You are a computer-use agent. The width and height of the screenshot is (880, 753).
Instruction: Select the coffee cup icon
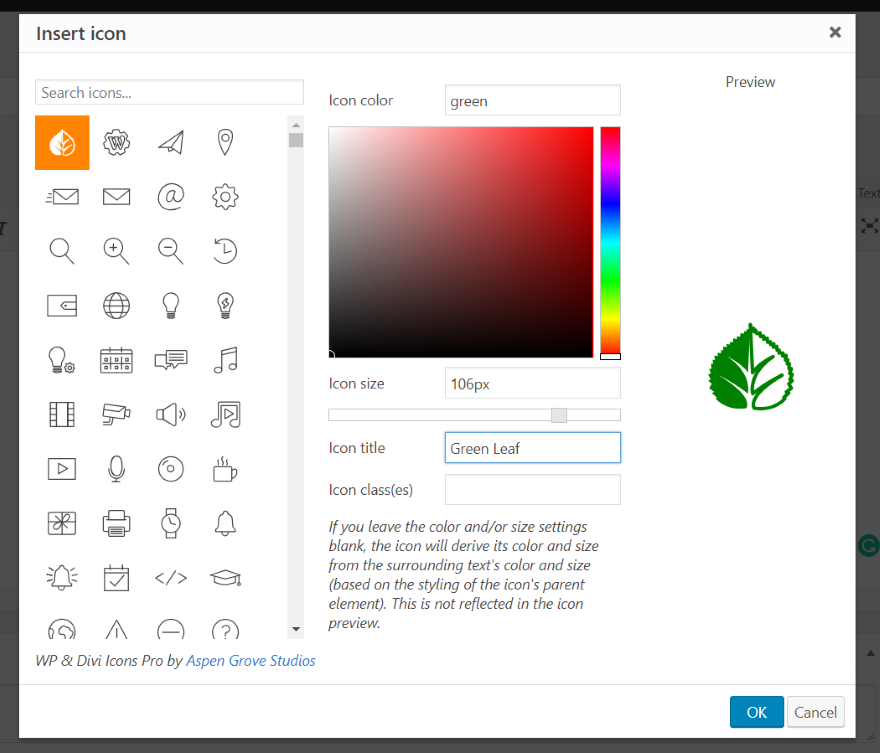click(225, 468)
